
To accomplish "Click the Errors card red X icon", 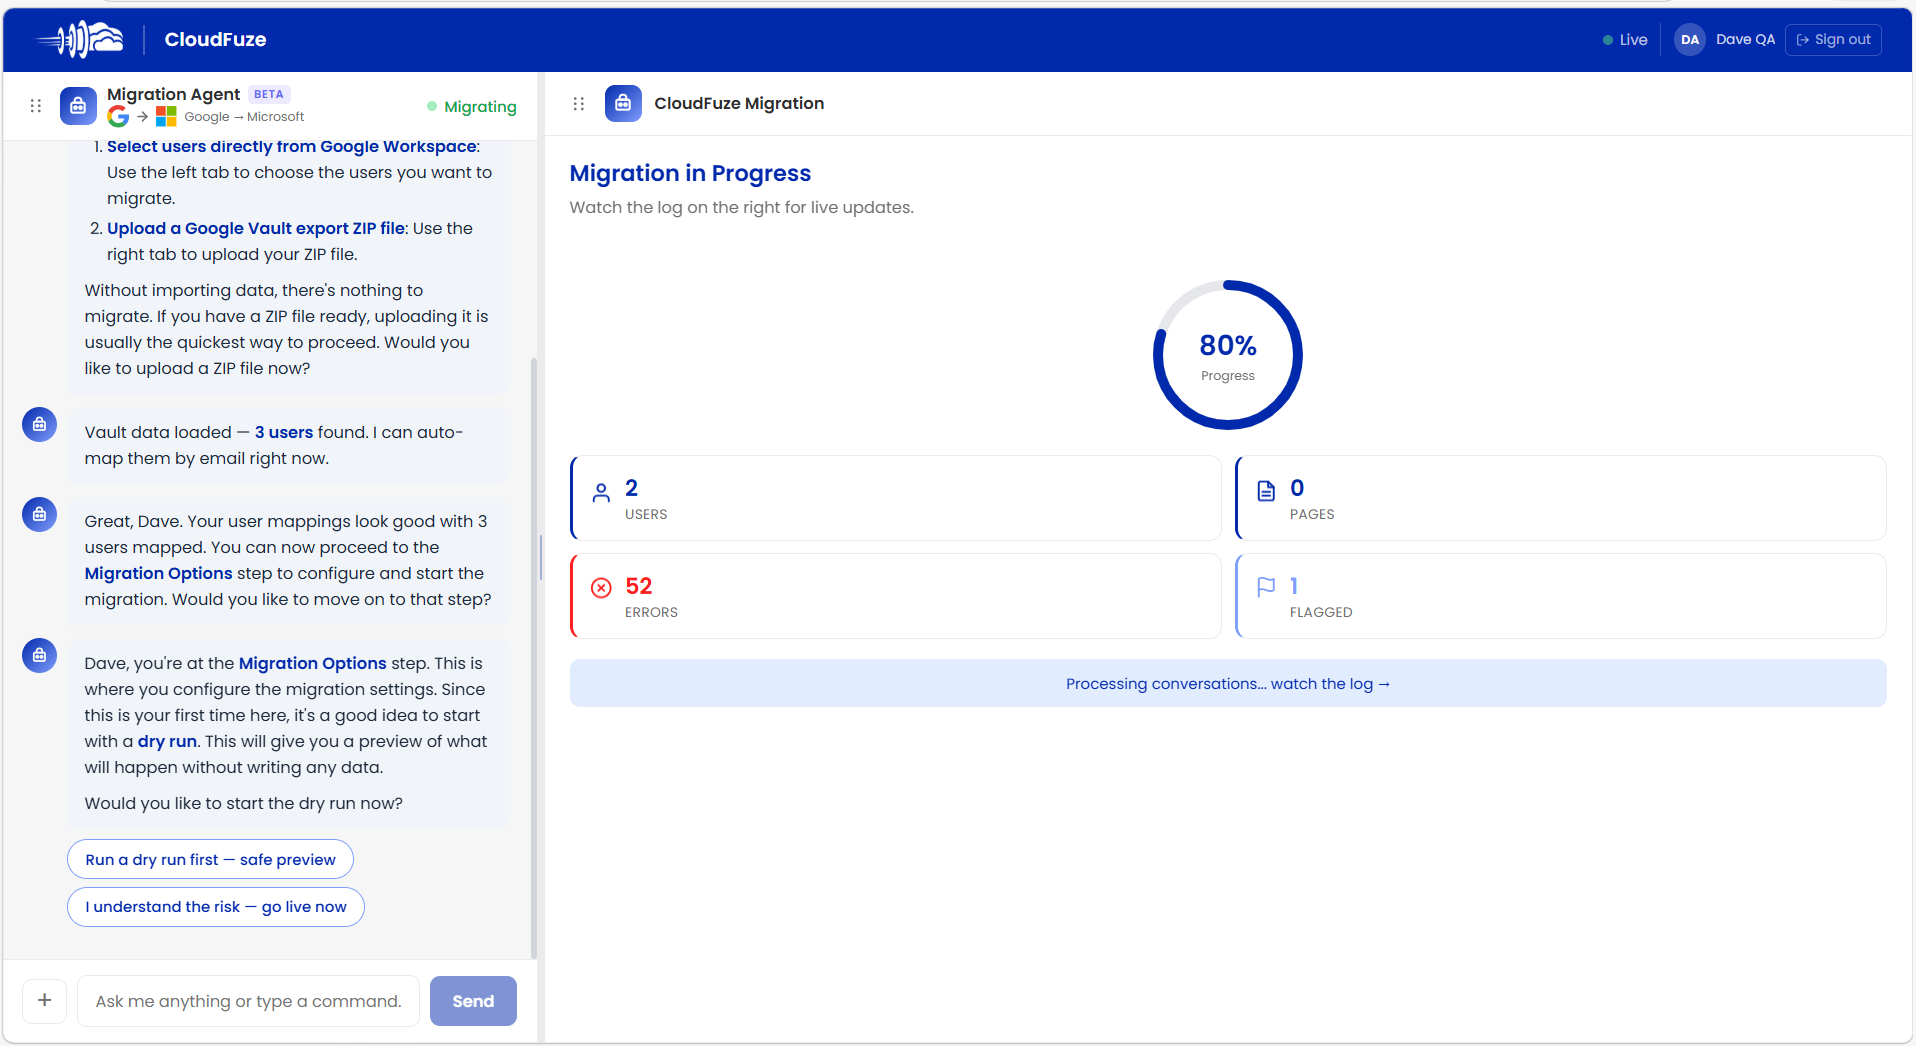I will pos(601,588).
